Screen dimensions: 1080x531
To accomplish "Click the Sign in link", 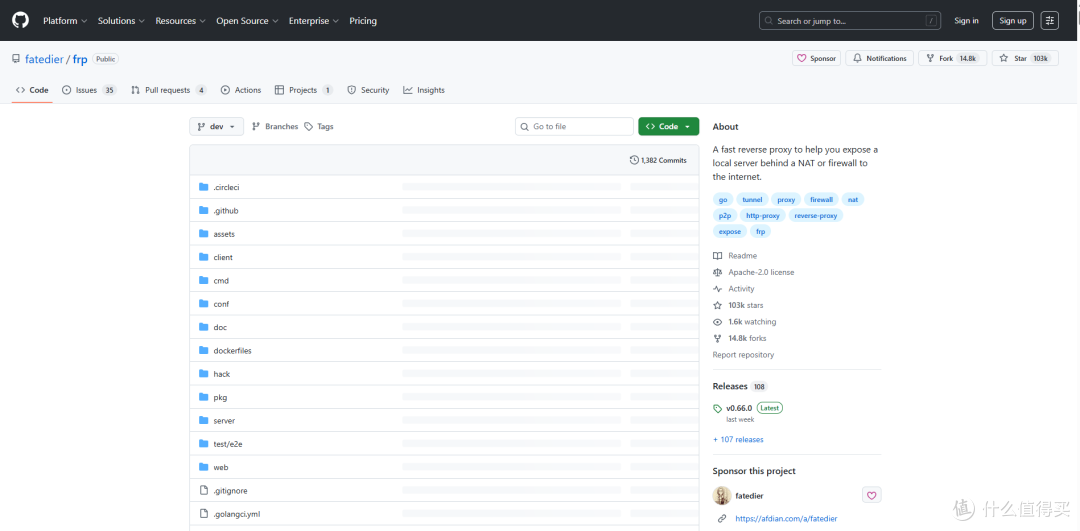I will click(x=966, y=21).
